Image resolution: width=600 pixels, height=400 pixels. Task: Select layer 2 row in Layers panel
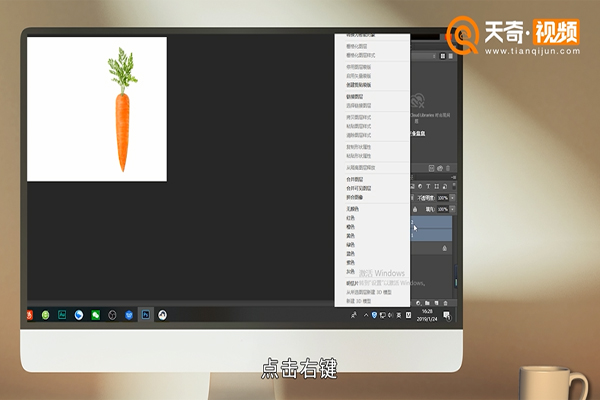(x=431, y=223)
